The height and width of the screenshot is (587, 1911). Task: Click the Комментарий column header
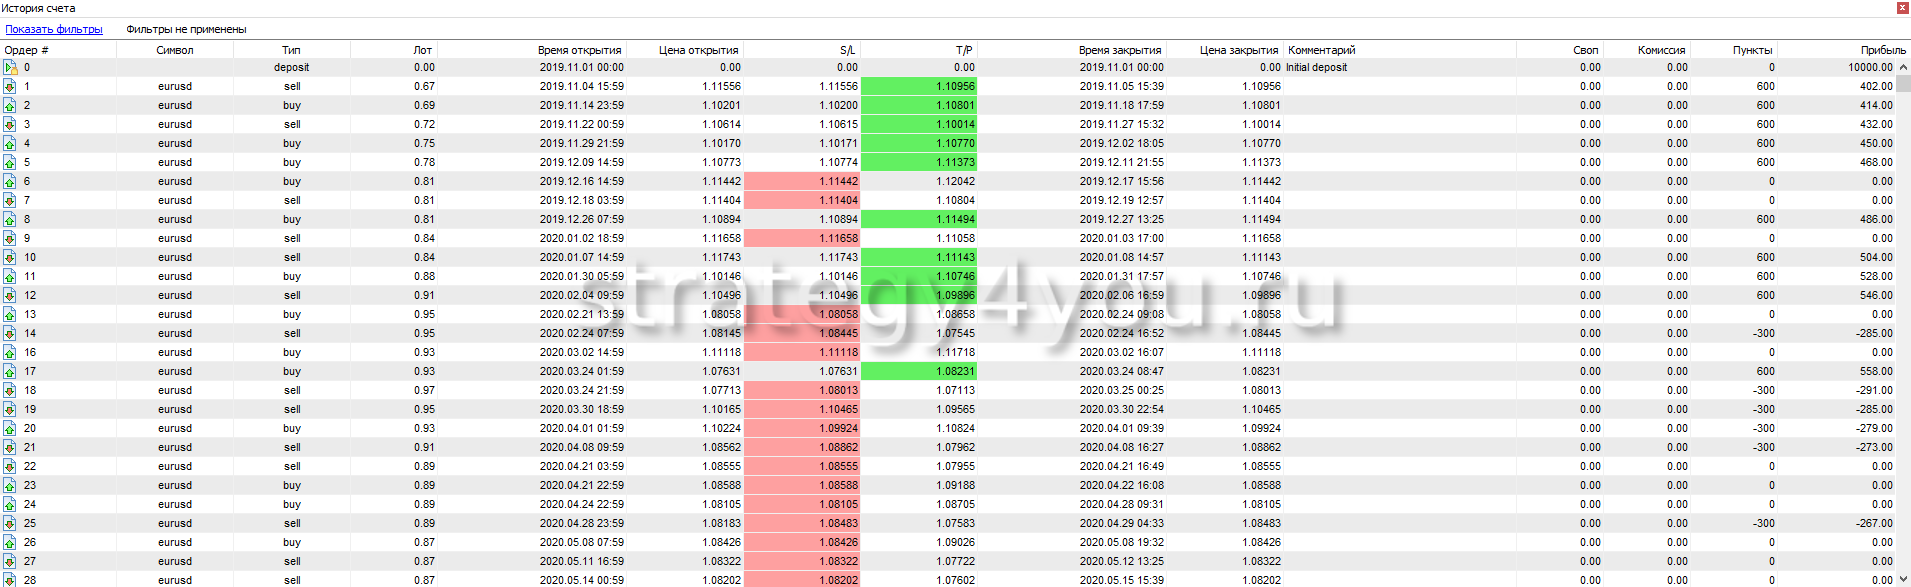pos(1321,50)
